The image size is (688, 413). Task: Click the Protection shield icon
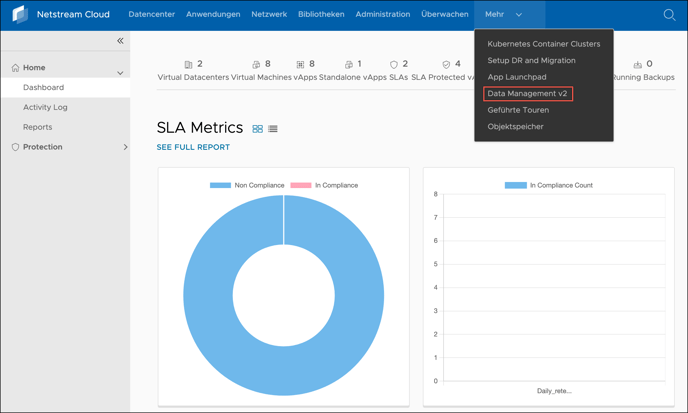click(15, 147)
